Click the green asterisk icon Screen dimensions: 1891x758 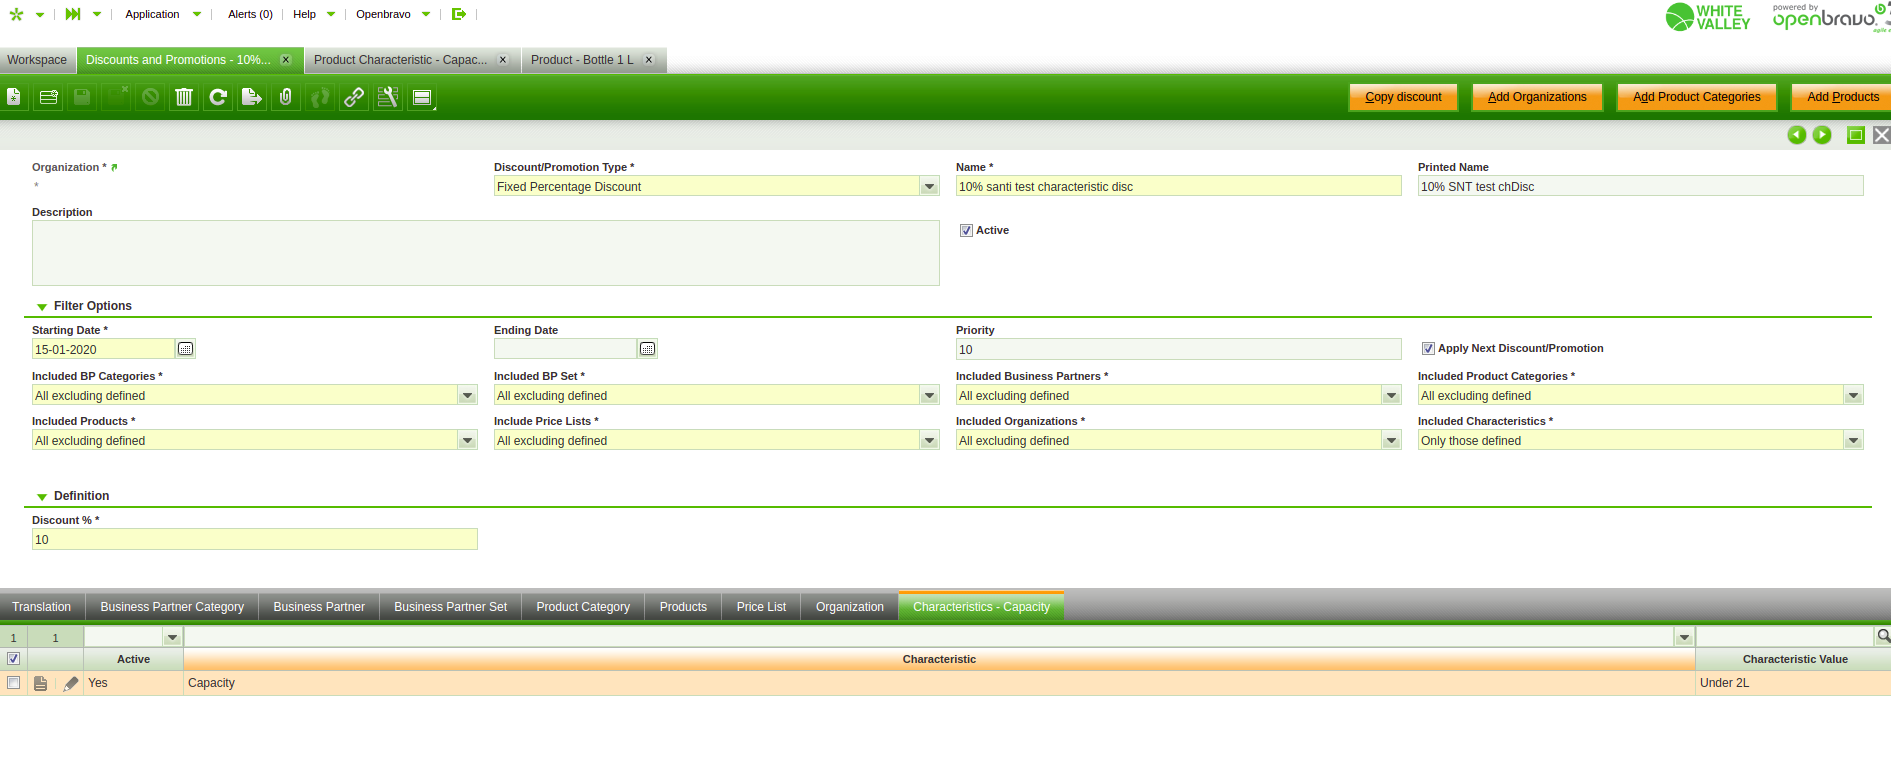(x=16, y=14)
